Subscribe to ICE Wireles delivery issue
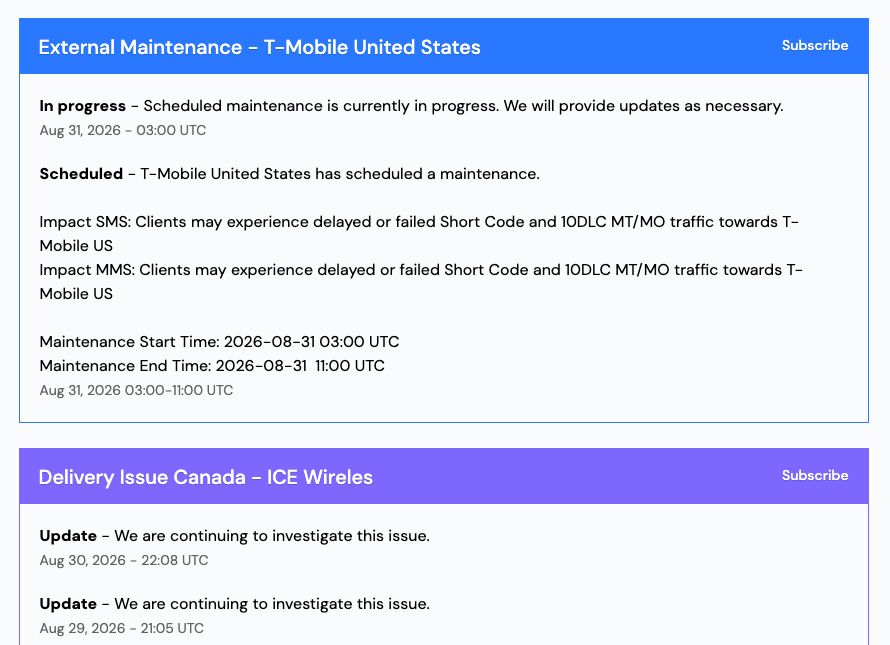 coord(815,475)
